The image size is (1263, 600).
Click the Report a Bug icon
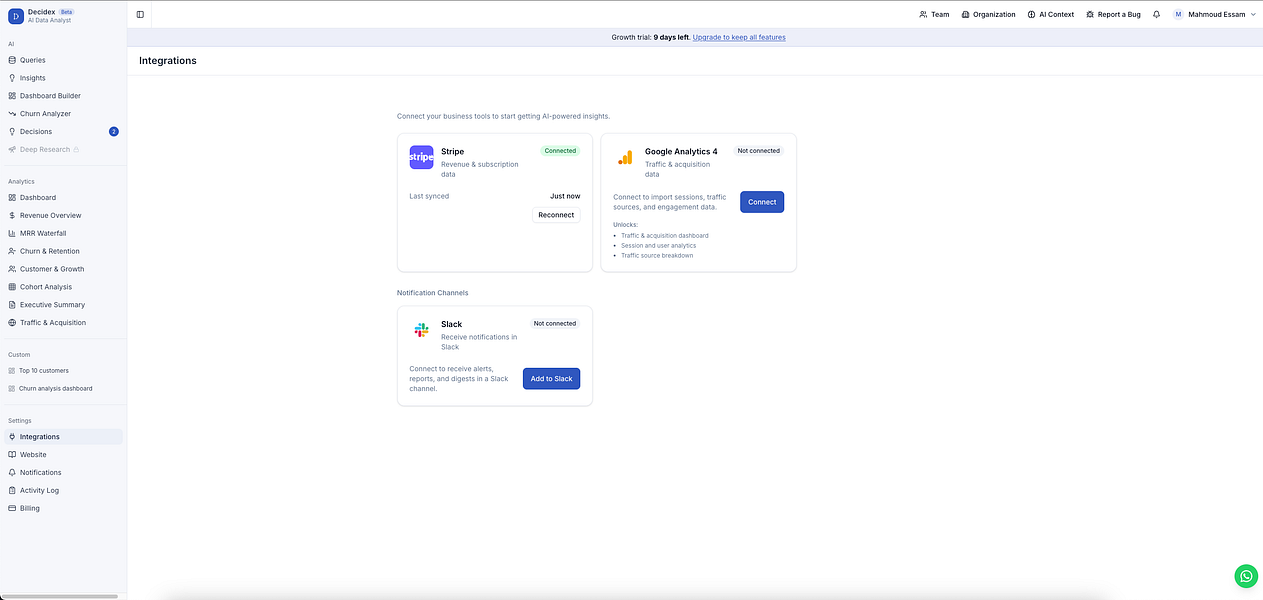click(1090, 14)
